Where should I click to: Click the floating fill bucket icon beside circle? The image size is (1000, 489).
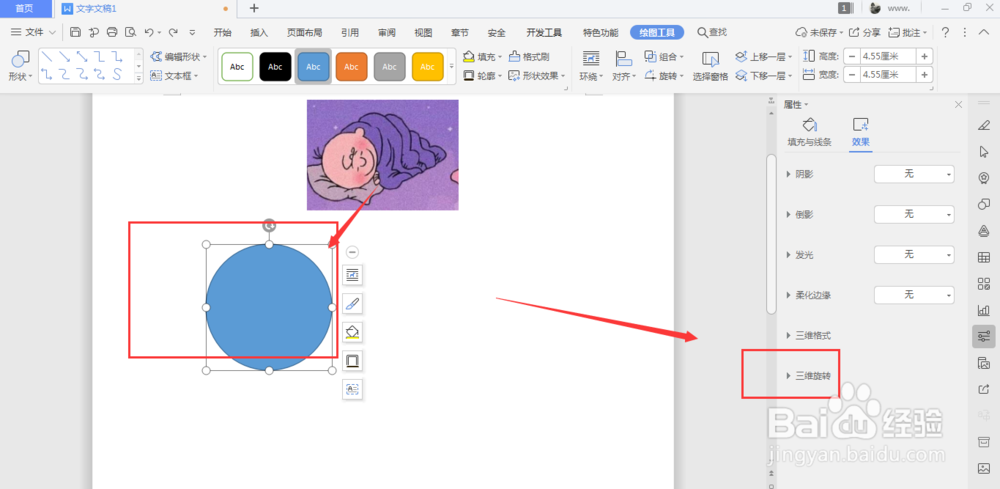point(352,332)
